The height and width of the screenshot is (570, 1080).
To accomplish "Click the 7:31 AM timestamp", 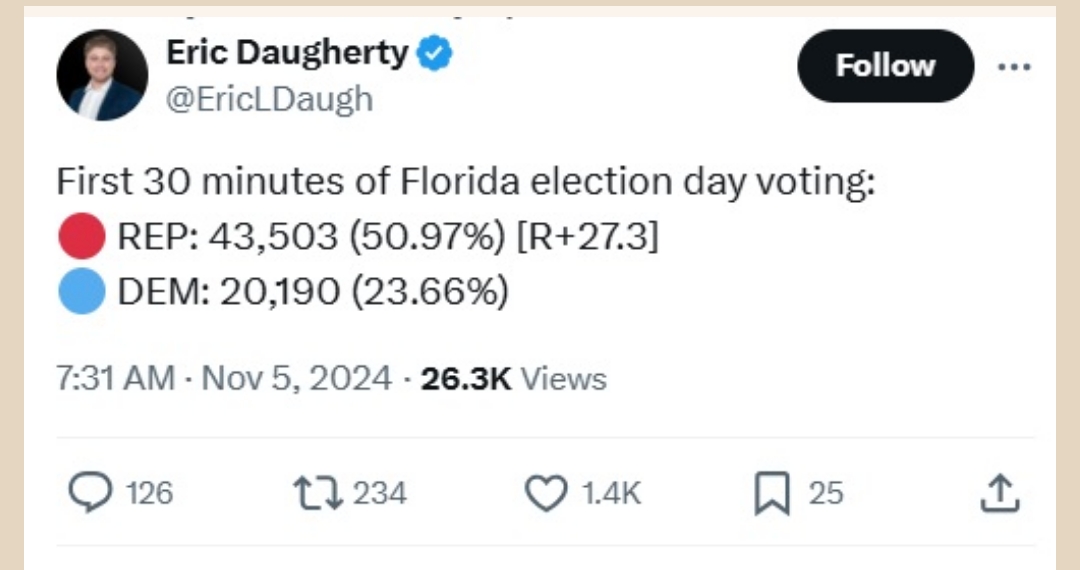I will (115, 379).
